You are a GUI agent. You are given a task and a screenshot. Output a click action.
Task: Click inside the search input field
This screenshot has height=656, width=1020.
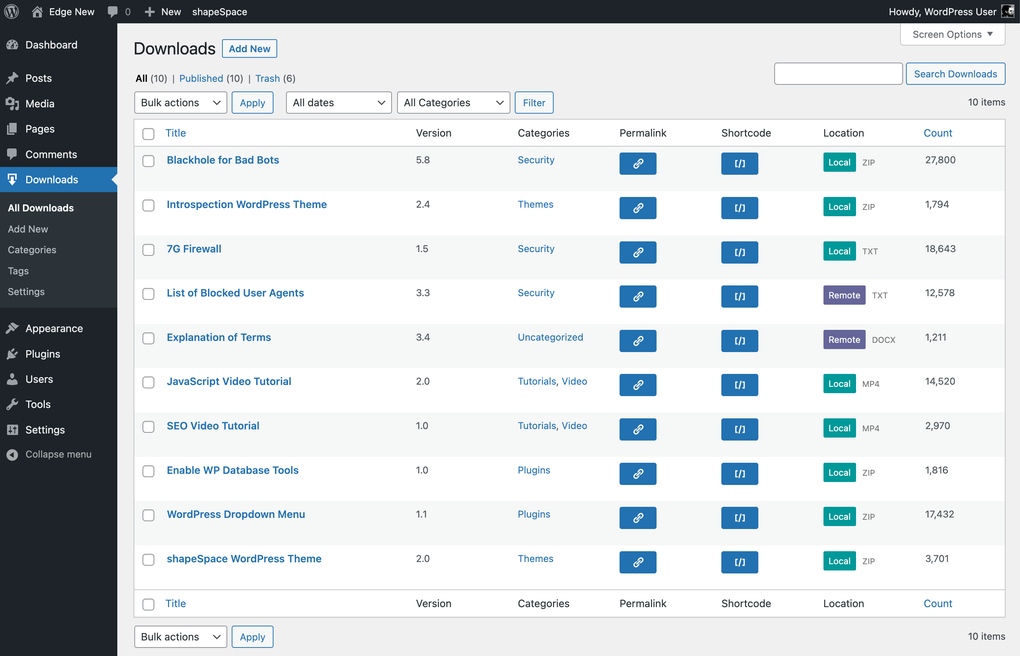click(x=838, y=73)
